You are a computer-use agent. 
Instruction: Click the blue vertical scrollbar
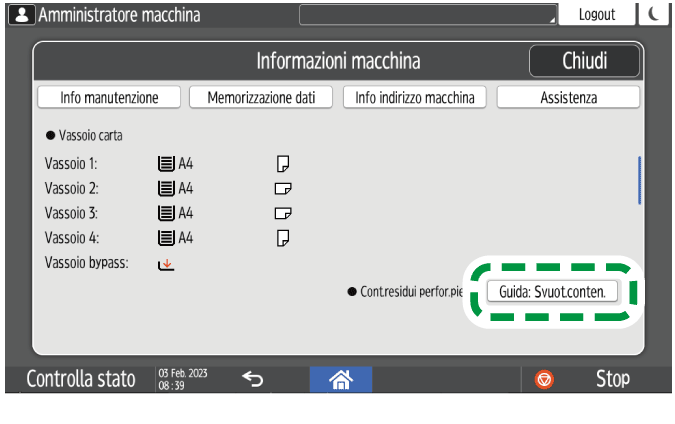(639, 180)
